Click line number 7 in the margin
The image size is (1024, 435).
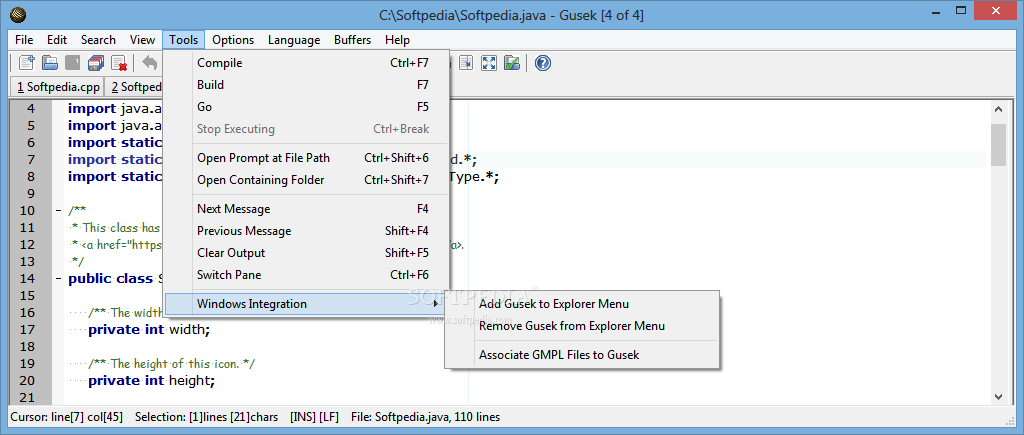click(31, 160)
